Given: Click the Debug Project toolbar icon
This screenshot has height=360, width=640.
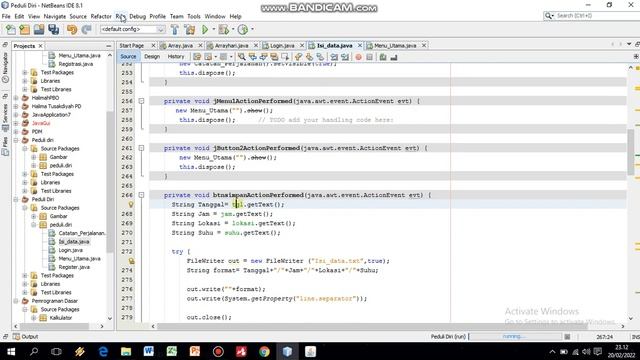Looking at the screenshot, I should click(223, 29).
